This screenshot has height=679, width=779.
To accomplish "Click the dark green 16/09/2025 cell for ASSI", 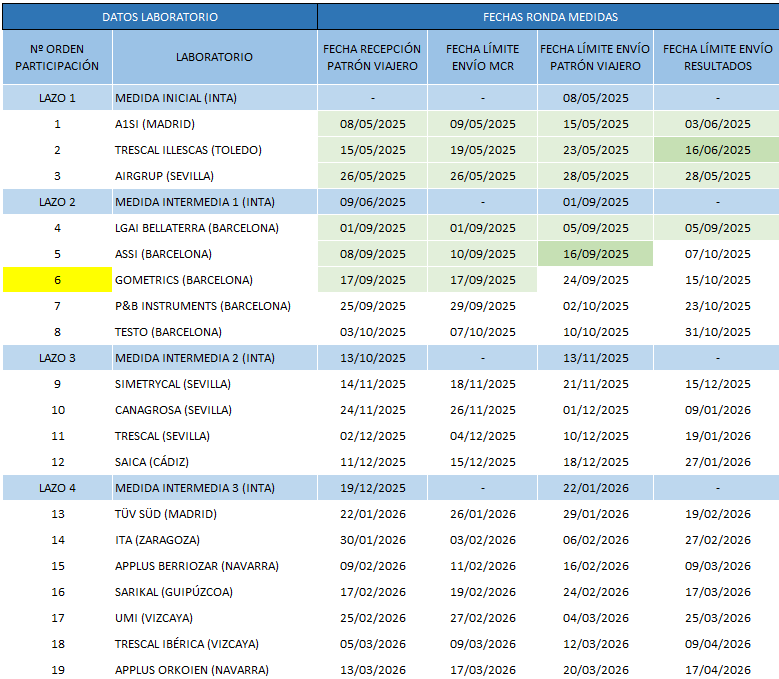I will (595, 254).
